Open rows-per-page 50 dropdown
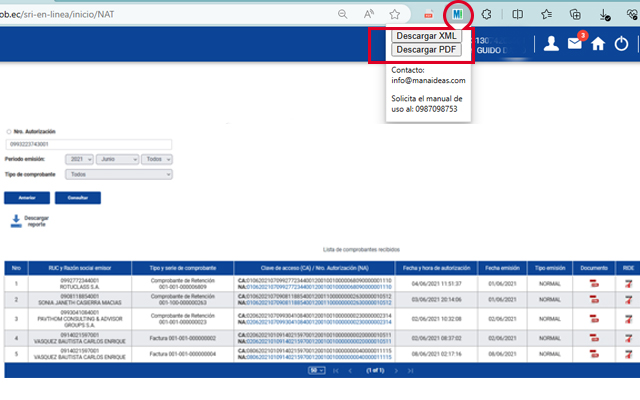 [x=317, y=371]
